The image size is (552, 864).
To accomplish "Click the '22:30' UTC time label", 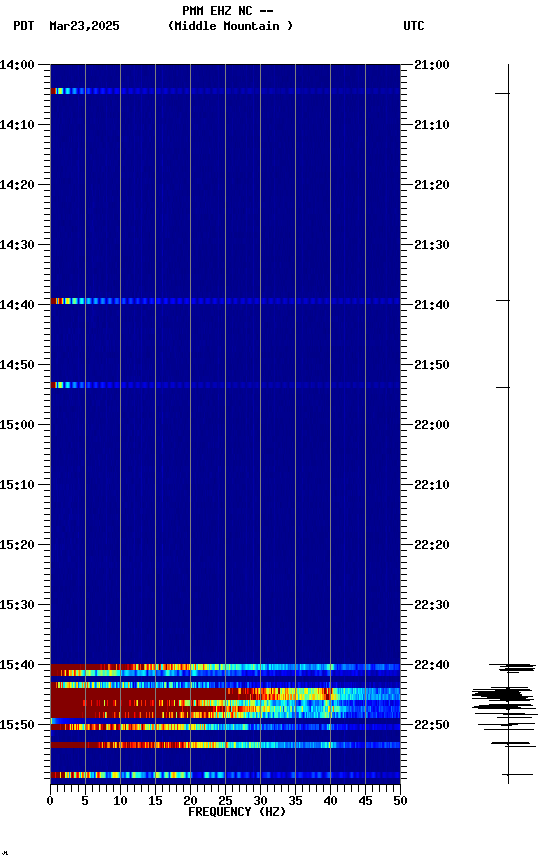I will (x=432, y=605).
